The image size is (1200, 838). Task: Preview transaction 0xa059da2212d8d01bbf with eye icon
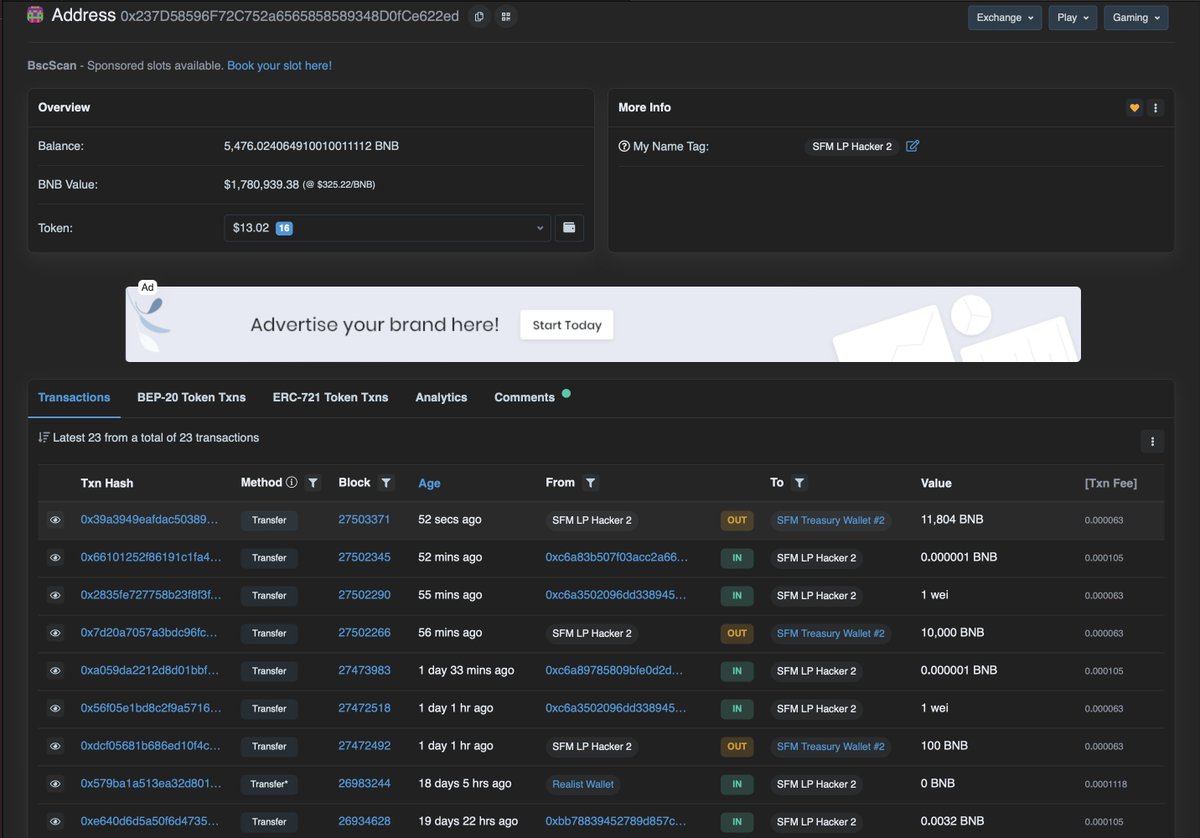55,671
